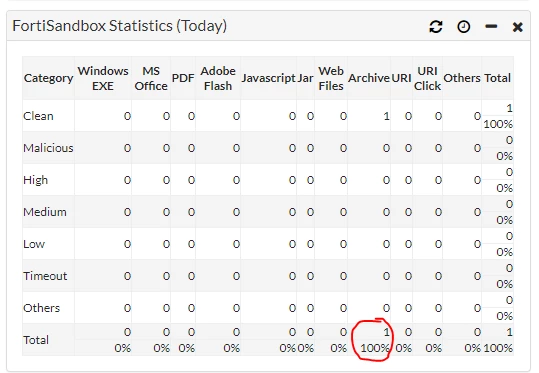Select the widget title FortiSandbox Statistics (Today)
This screenshot has width=539, height=373.
click(x=120, y=26)
